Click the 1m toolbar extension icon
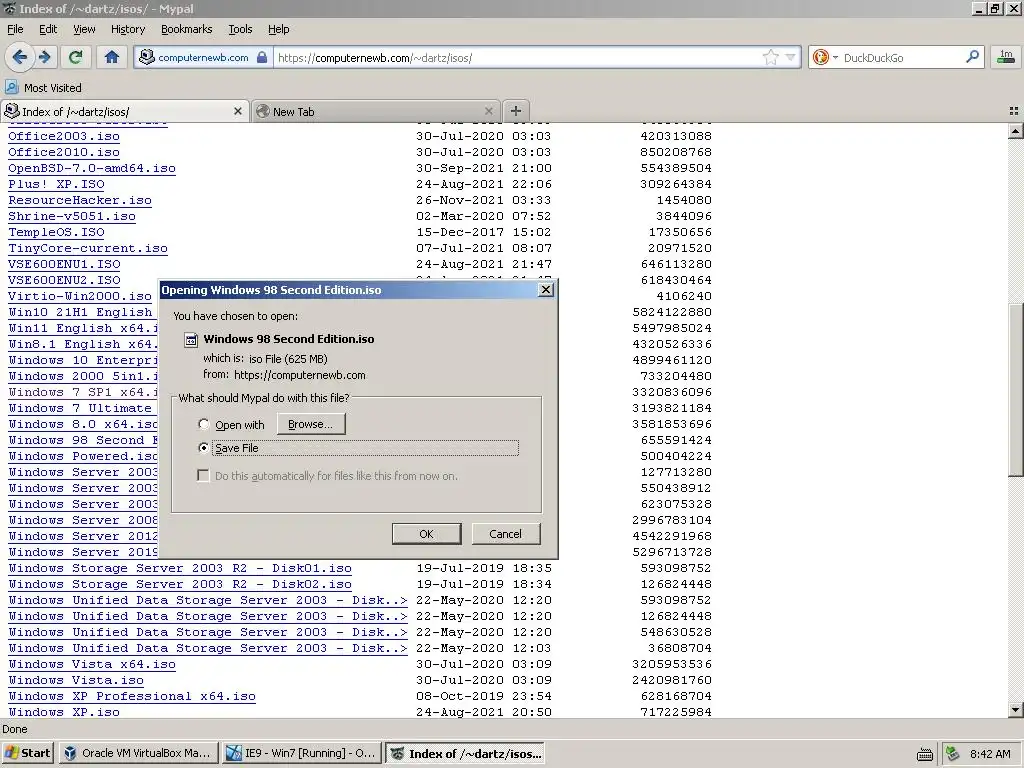 coord(1006,57)
